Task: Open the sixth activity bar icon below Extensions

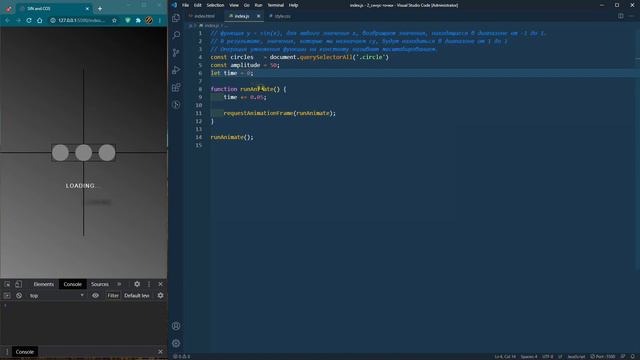Action: pyautogui.click(x=176, y=105)
